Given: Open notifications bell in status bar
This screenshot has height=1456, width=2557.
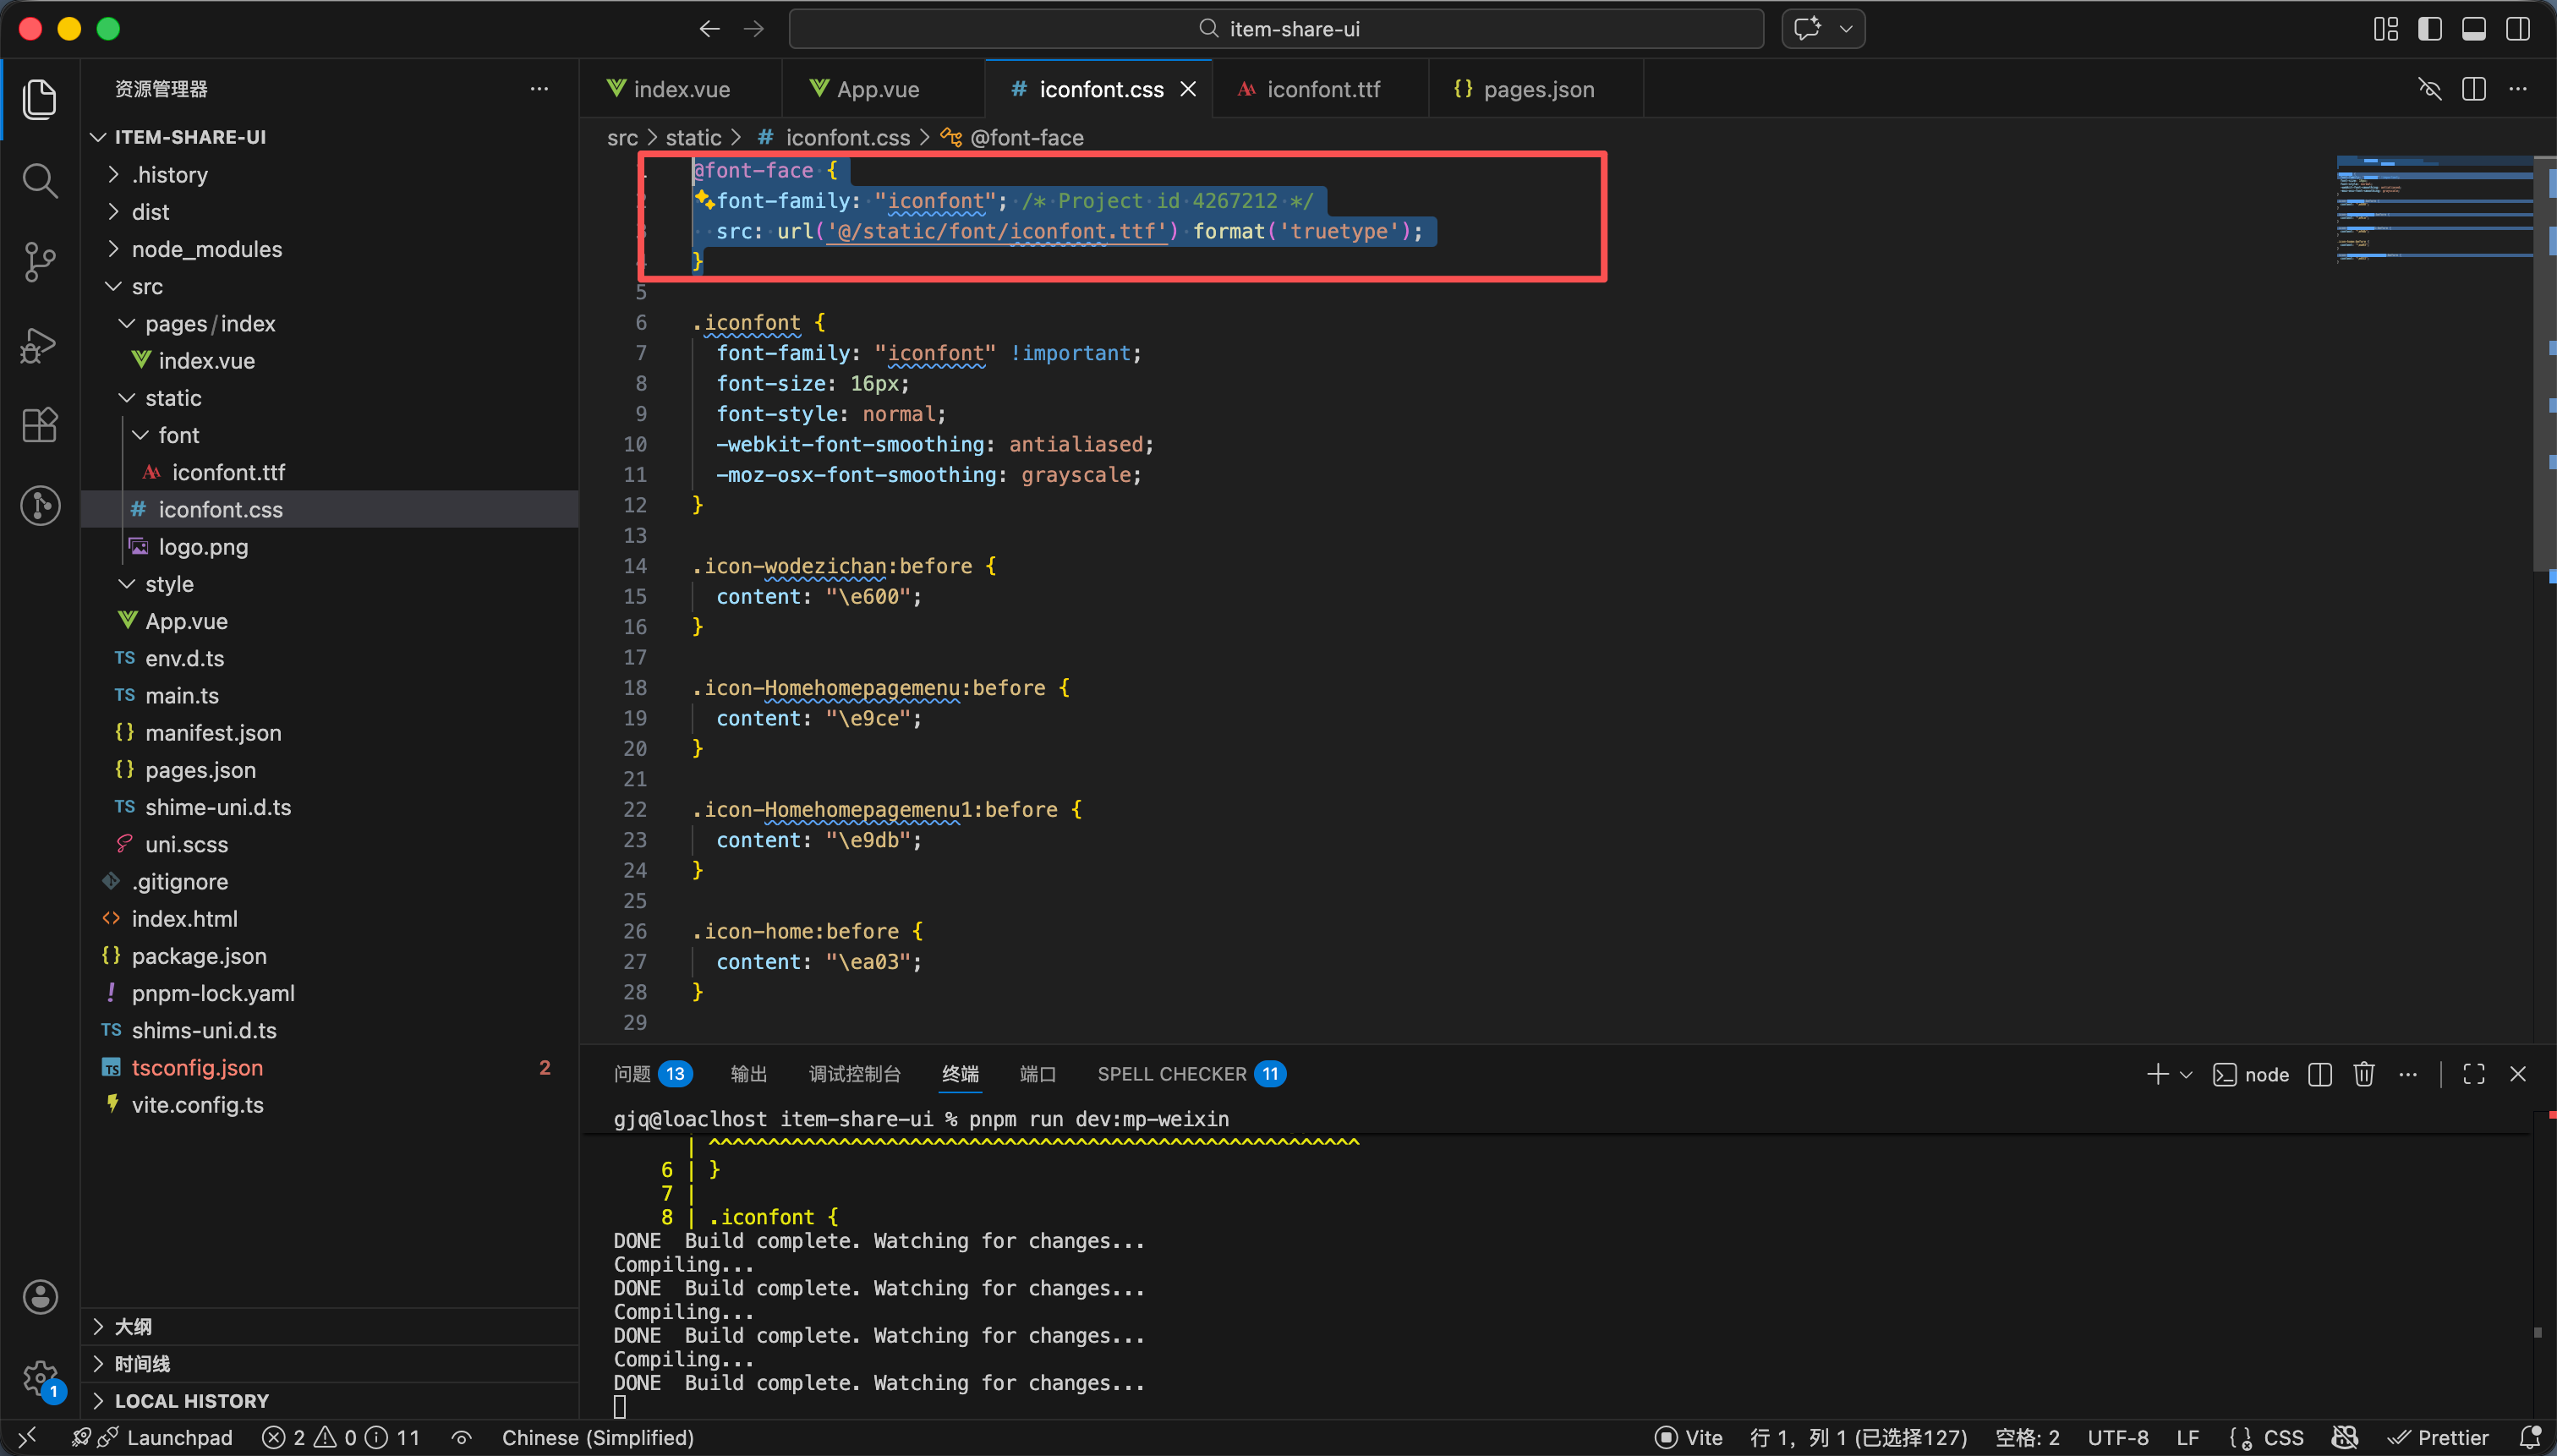Looking at the screenshot, I should click(x=2530, y=1437).
